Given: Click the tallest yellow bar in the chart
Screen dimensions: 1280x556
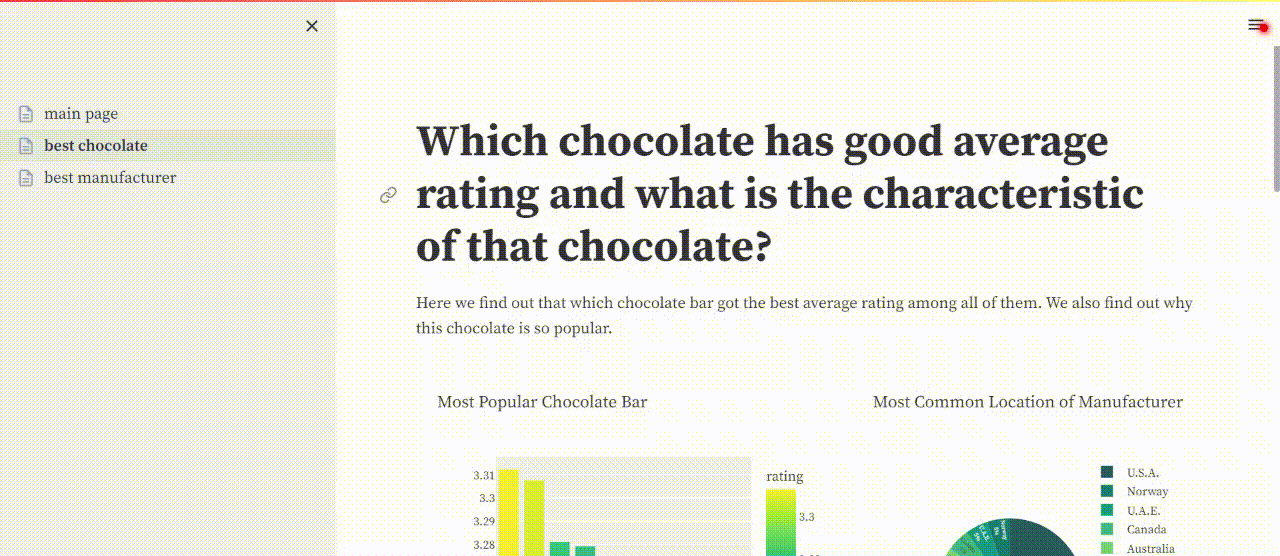Looking at the screenshot, I should click(508, 512).
